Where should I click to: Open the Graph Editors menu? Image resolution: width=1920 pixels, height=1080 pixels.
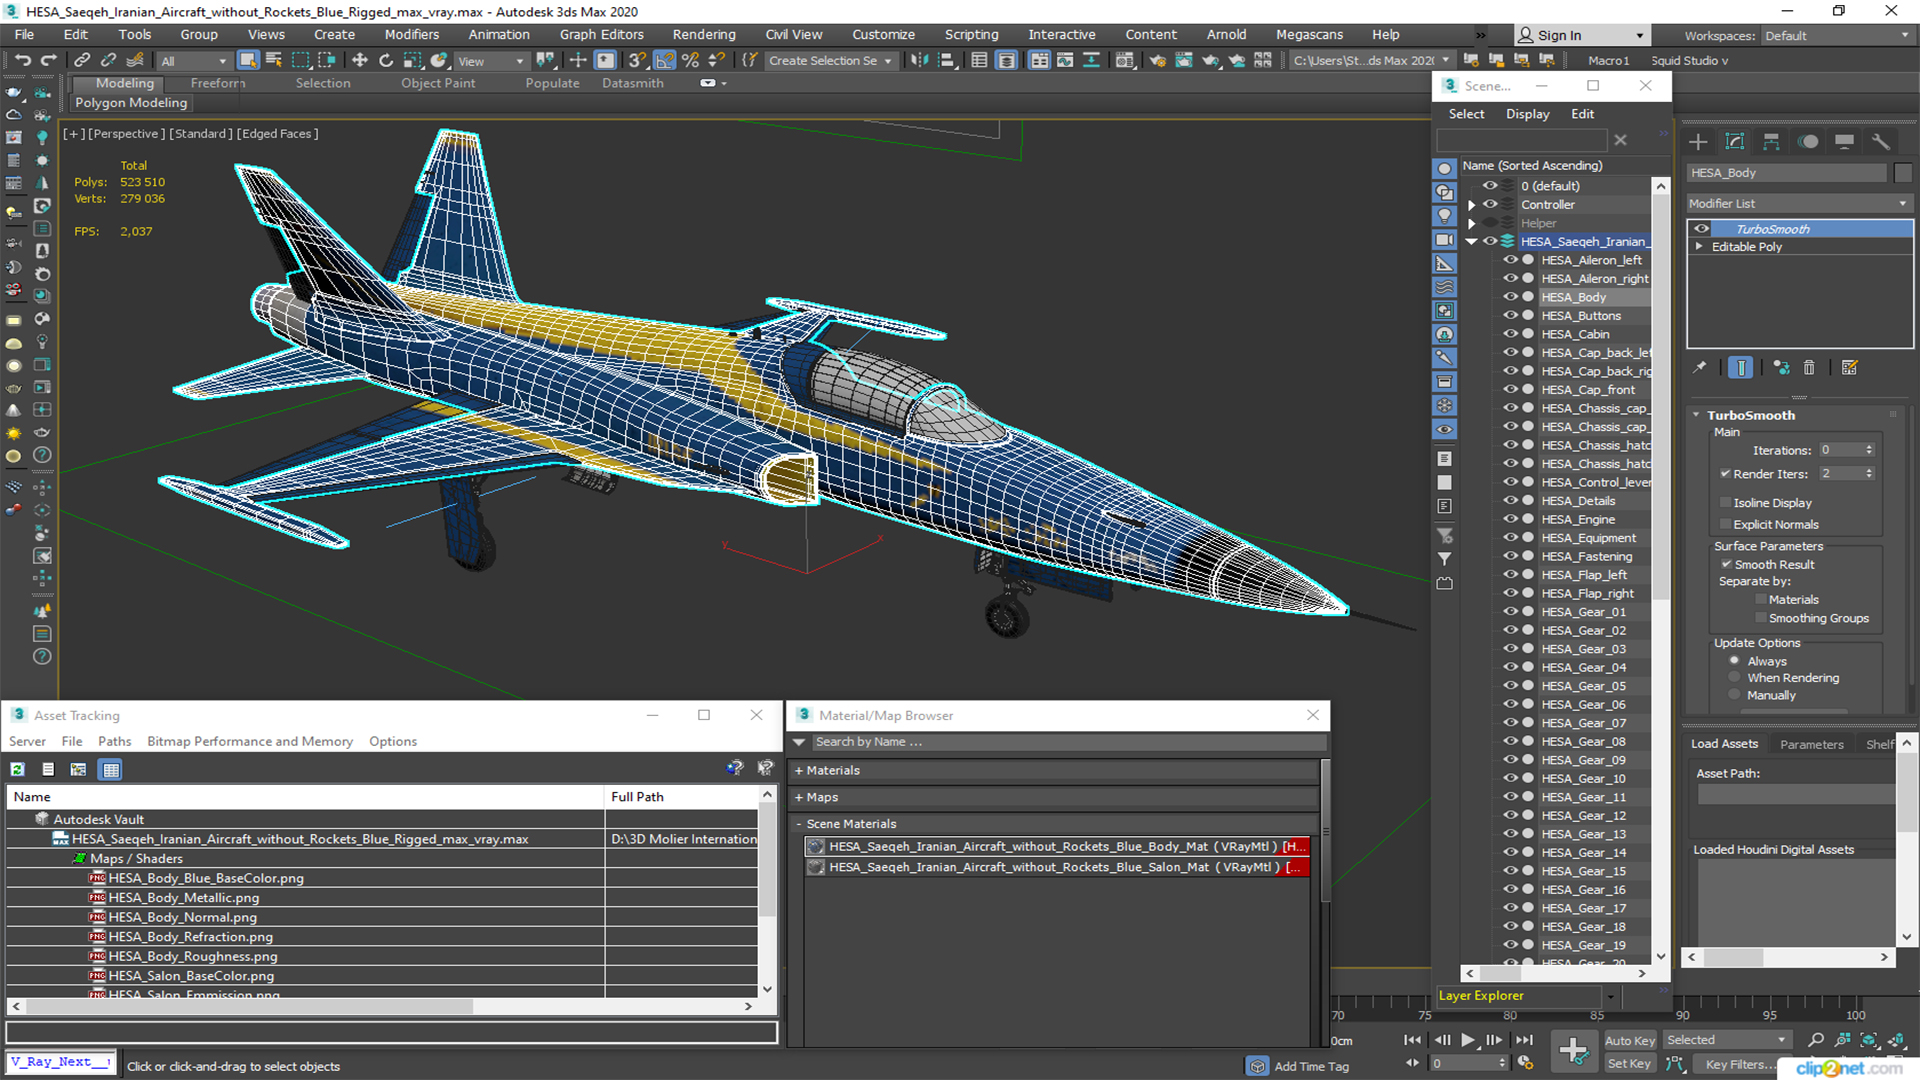tap(601, 34)
